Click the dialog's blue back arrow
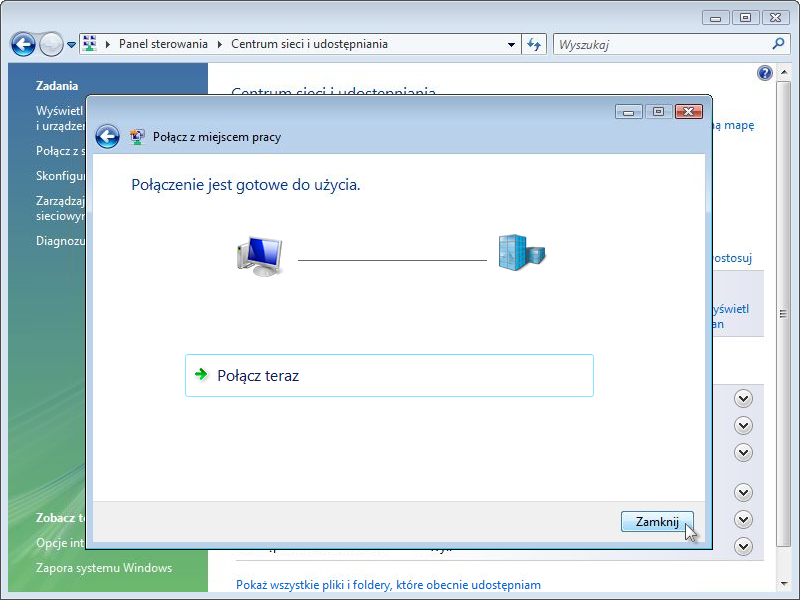800x600 pixels. 107,137
